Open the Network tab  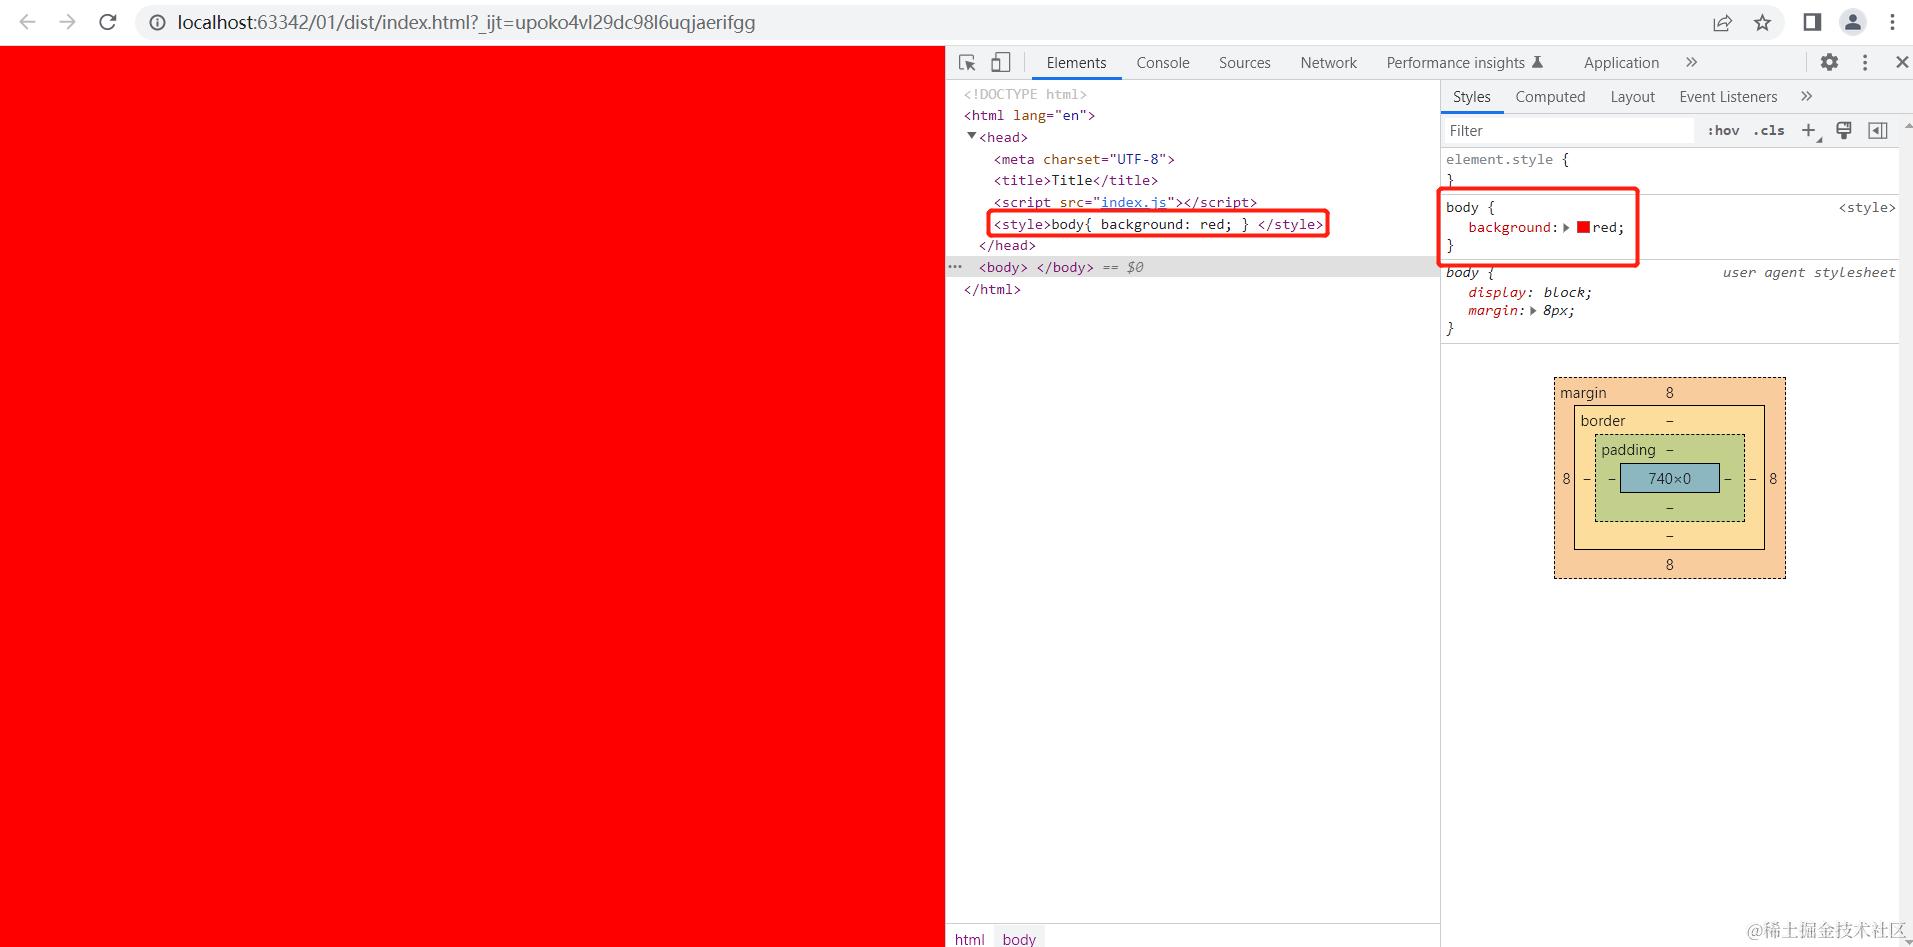(x=1328, y=62)
